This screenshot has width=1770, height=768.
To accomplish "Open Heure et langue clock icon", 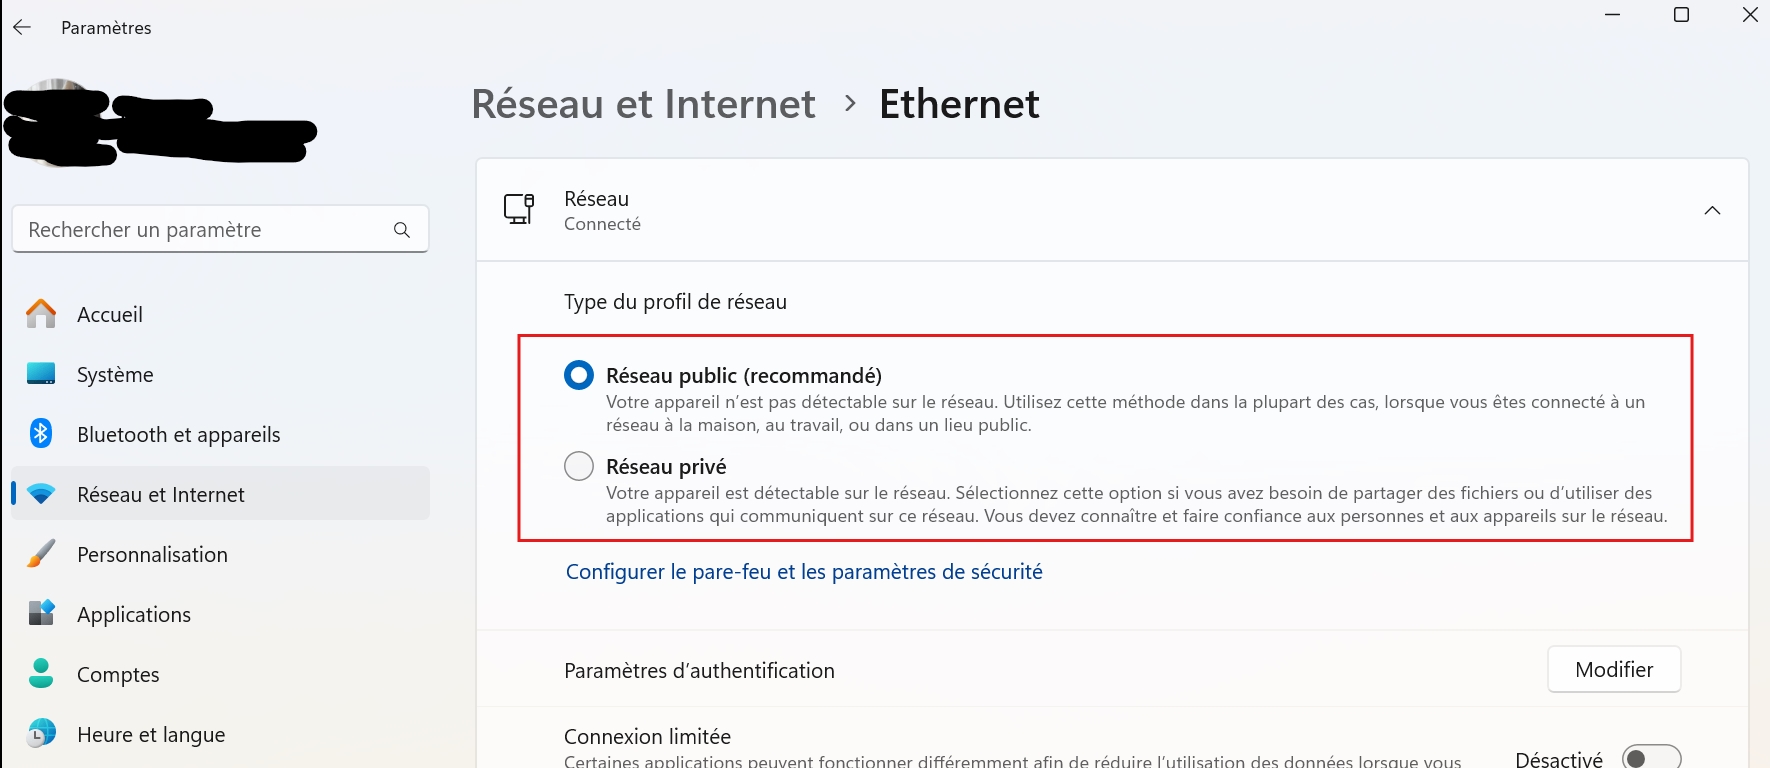I will click(x=39, y=733).
